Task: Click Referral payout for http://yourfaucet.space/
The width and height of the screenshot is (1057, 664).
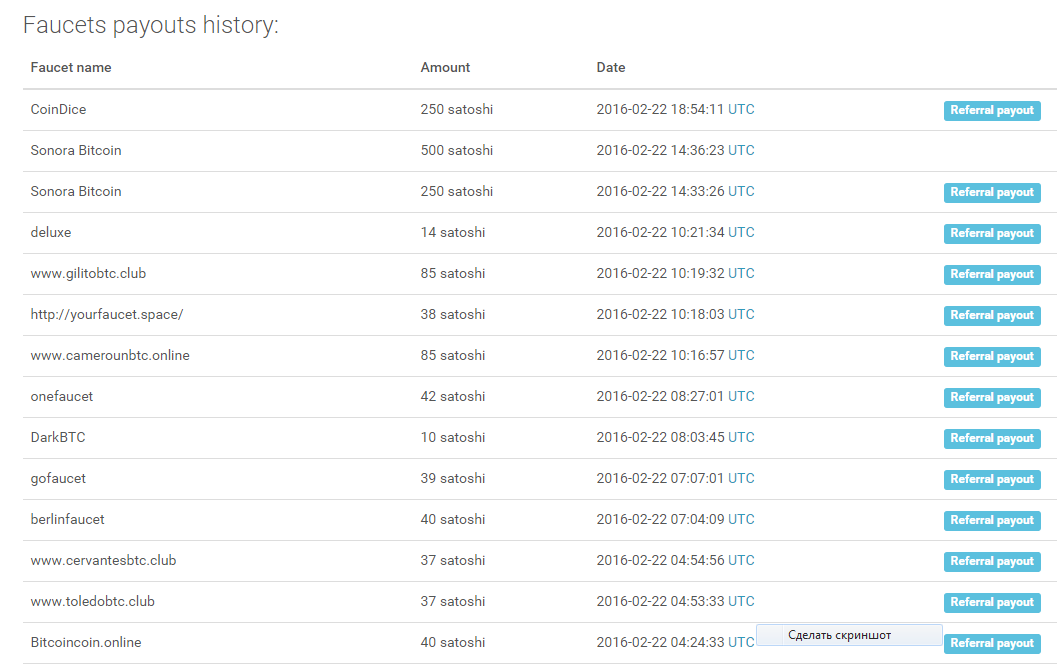Action: click(992, 315)
